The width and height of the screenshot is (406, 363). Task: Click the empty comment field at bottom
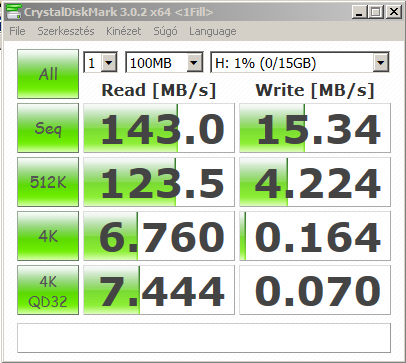click(x=204, y=338)
